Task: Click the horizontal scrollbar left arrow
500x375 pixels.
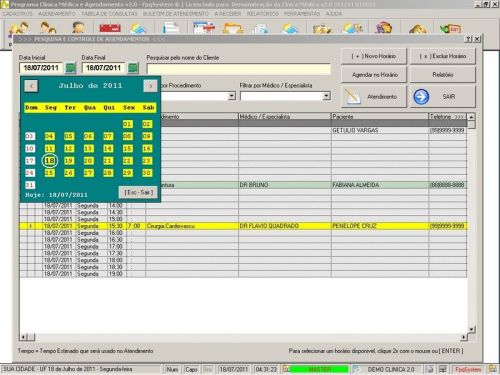Action: click(x=23, y=337)
